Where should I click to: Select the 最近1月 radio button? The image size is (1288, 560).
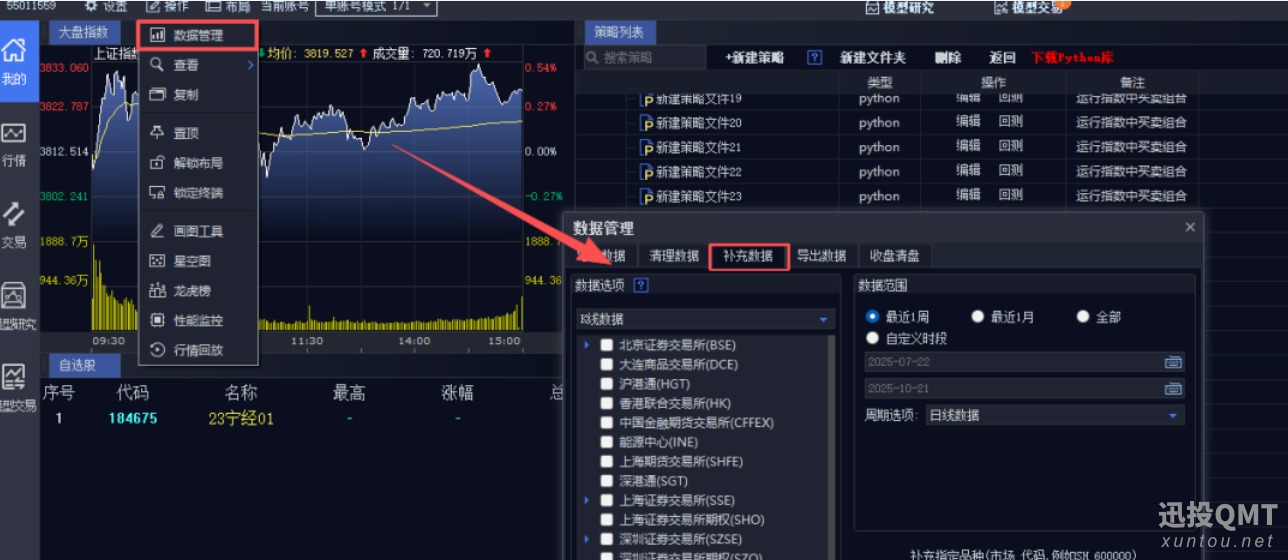click(978, 317)
